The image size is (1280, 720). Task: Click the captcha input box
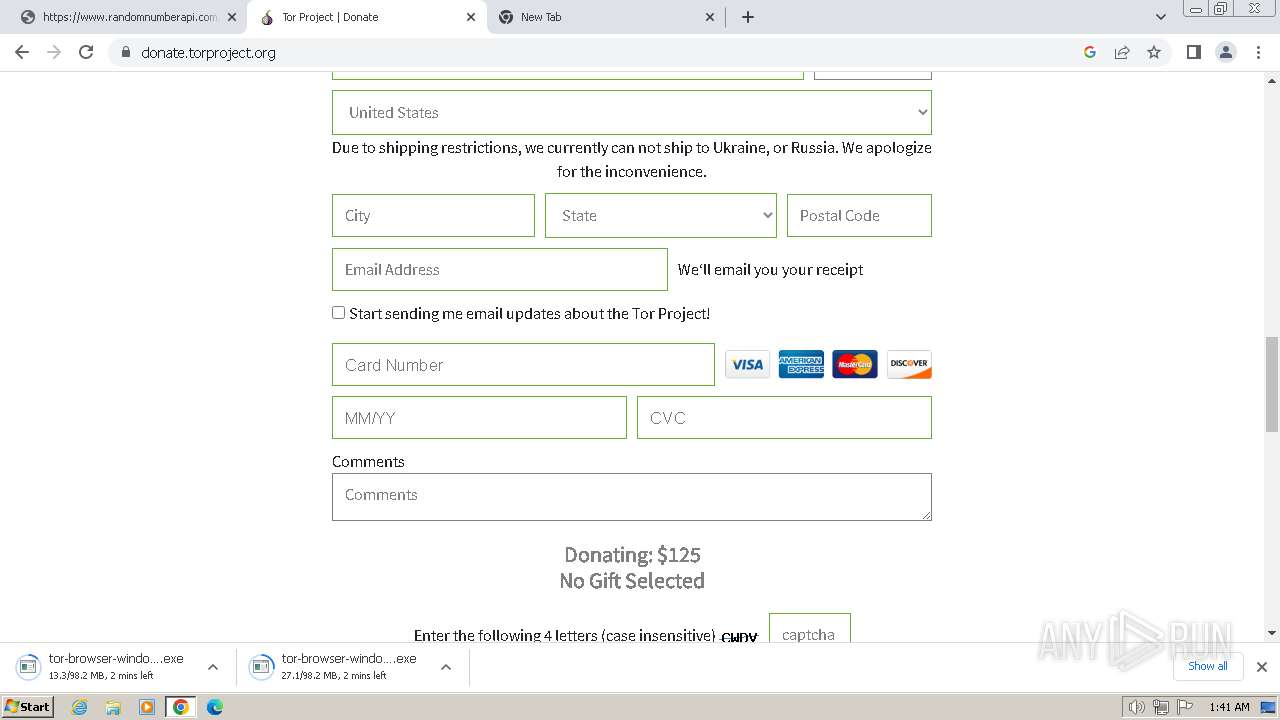(x=810, y=628)
